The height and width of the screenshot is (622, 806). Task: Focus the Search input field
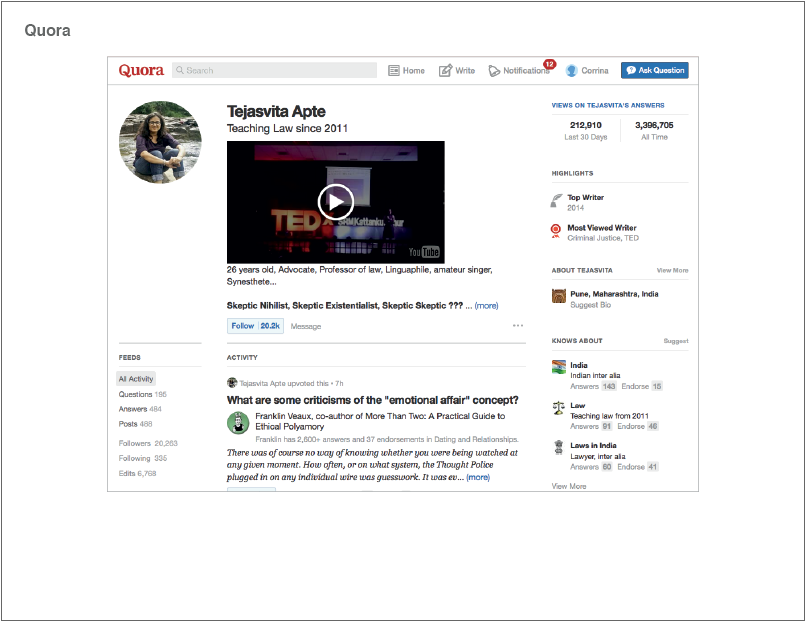point(274,70)
